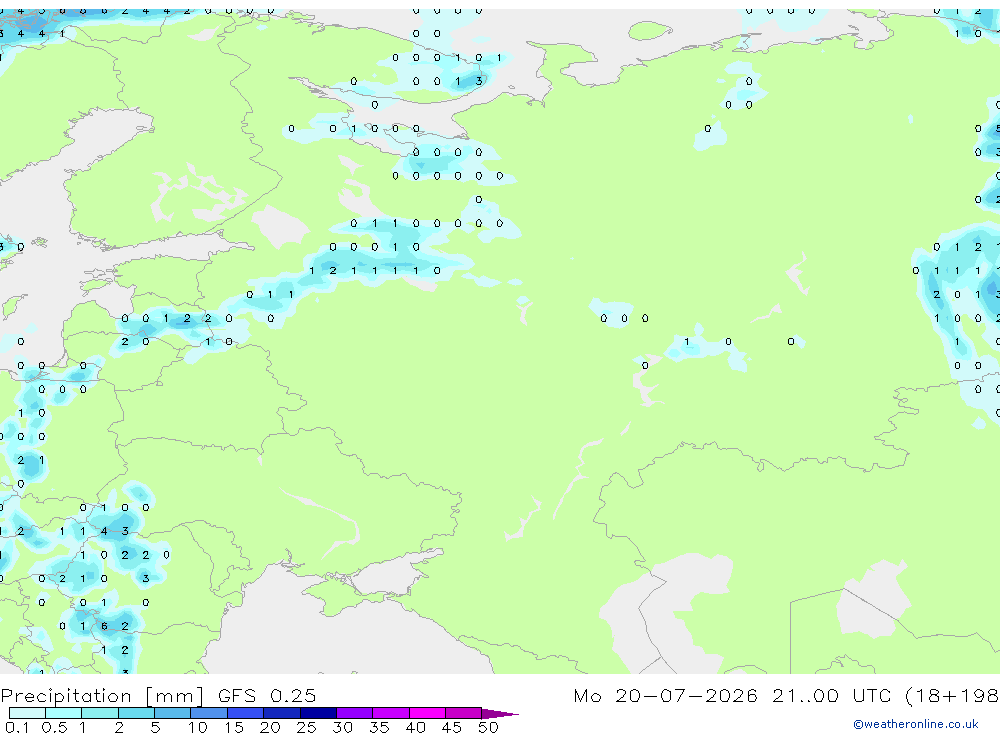This screenshot has width=1000, height=733.
Task: Pick the 0.5–1 mm legend swatch
Action: [64, 713]
